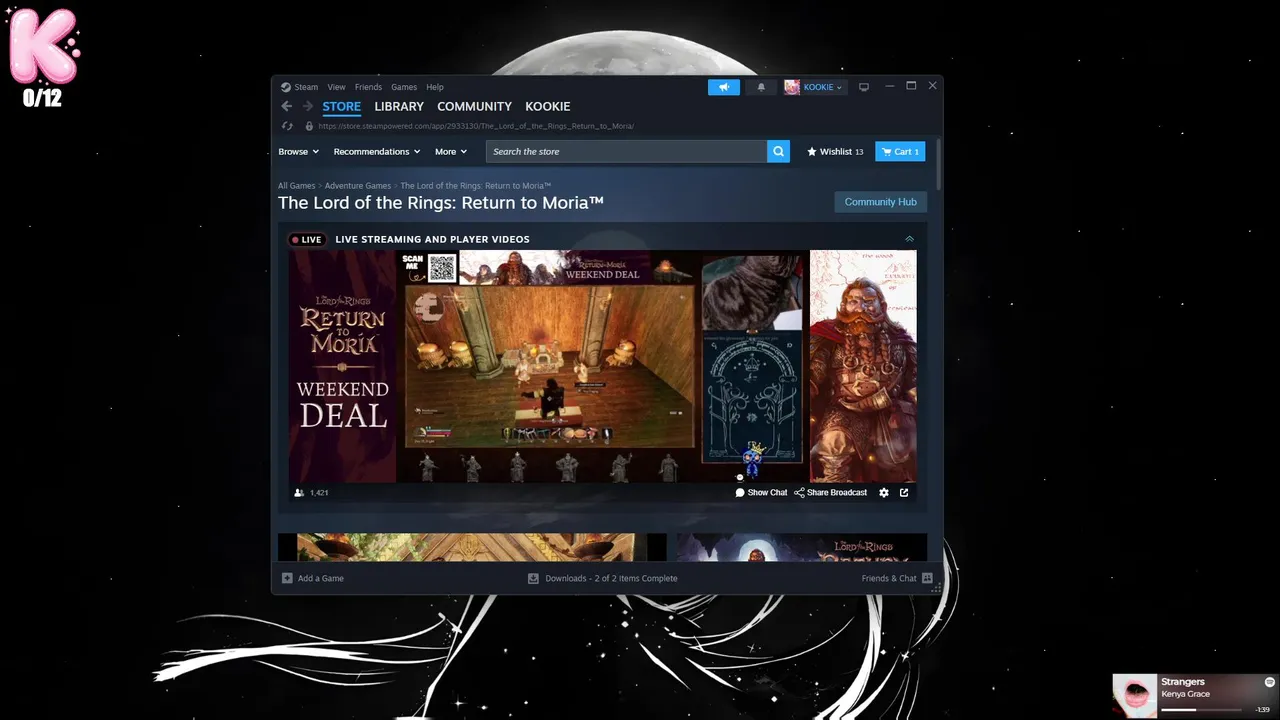
Task: Open announcements megaphone button
Action: pyautogui.click(x=724, y=87)
